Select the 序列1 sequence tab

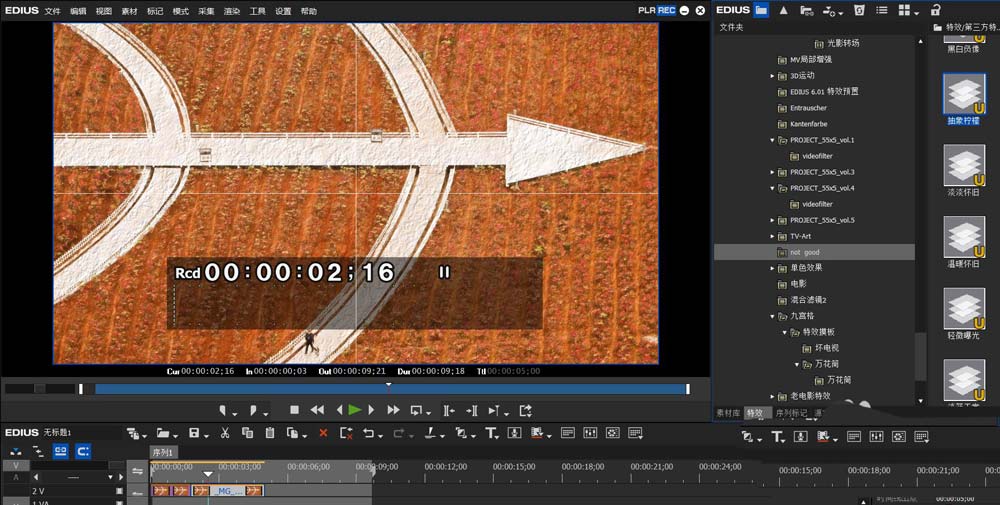tap(165, 452)
